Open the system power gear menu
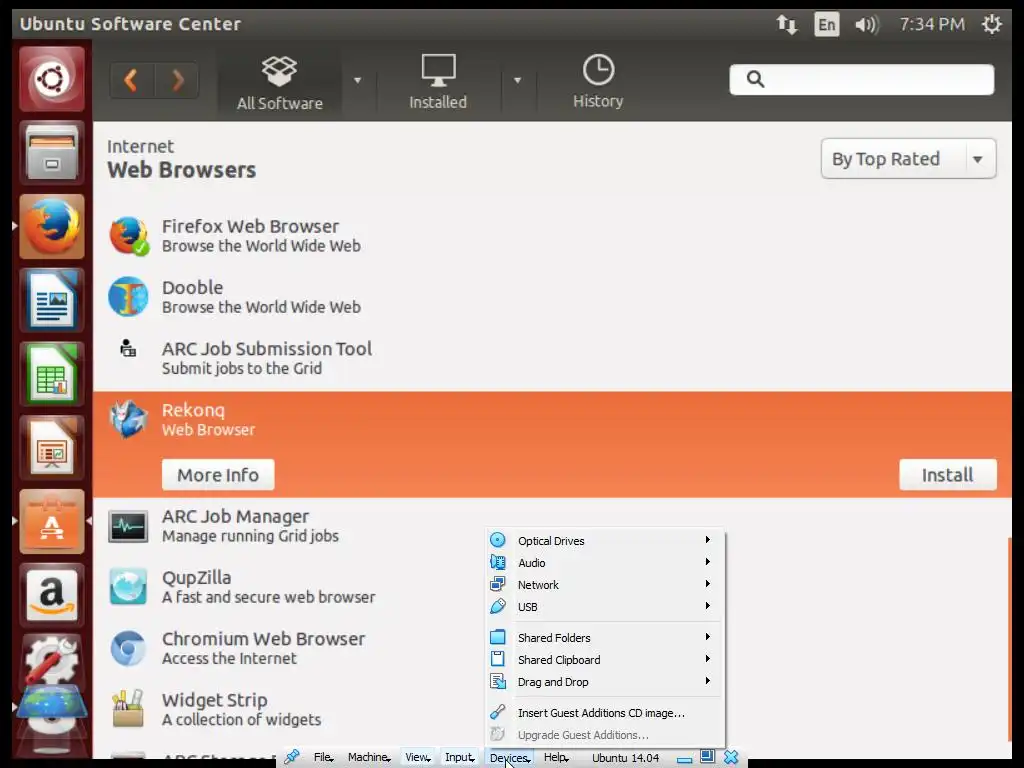 click(991, 25)
